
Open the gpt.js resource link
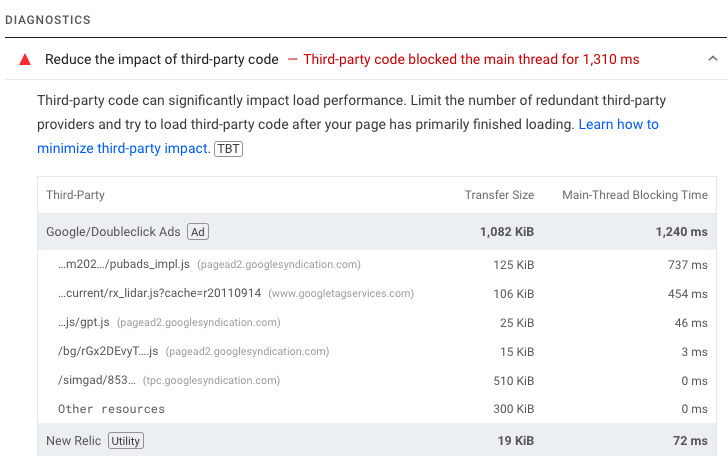point(83,323)
